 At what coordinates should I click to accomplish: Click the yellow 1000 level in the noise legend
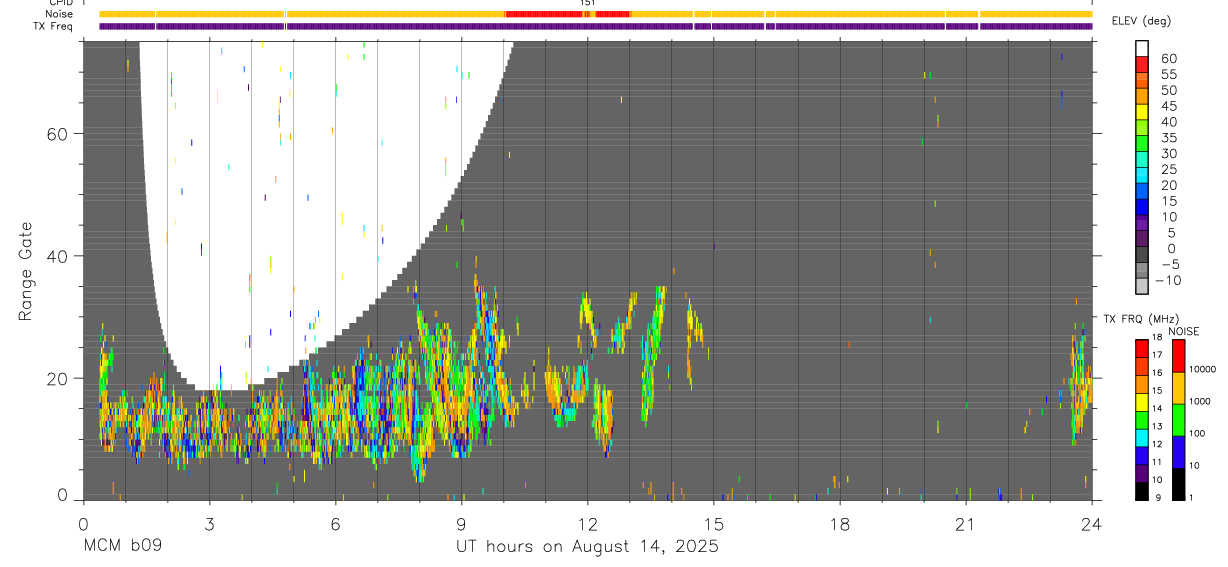point(1178,387)
